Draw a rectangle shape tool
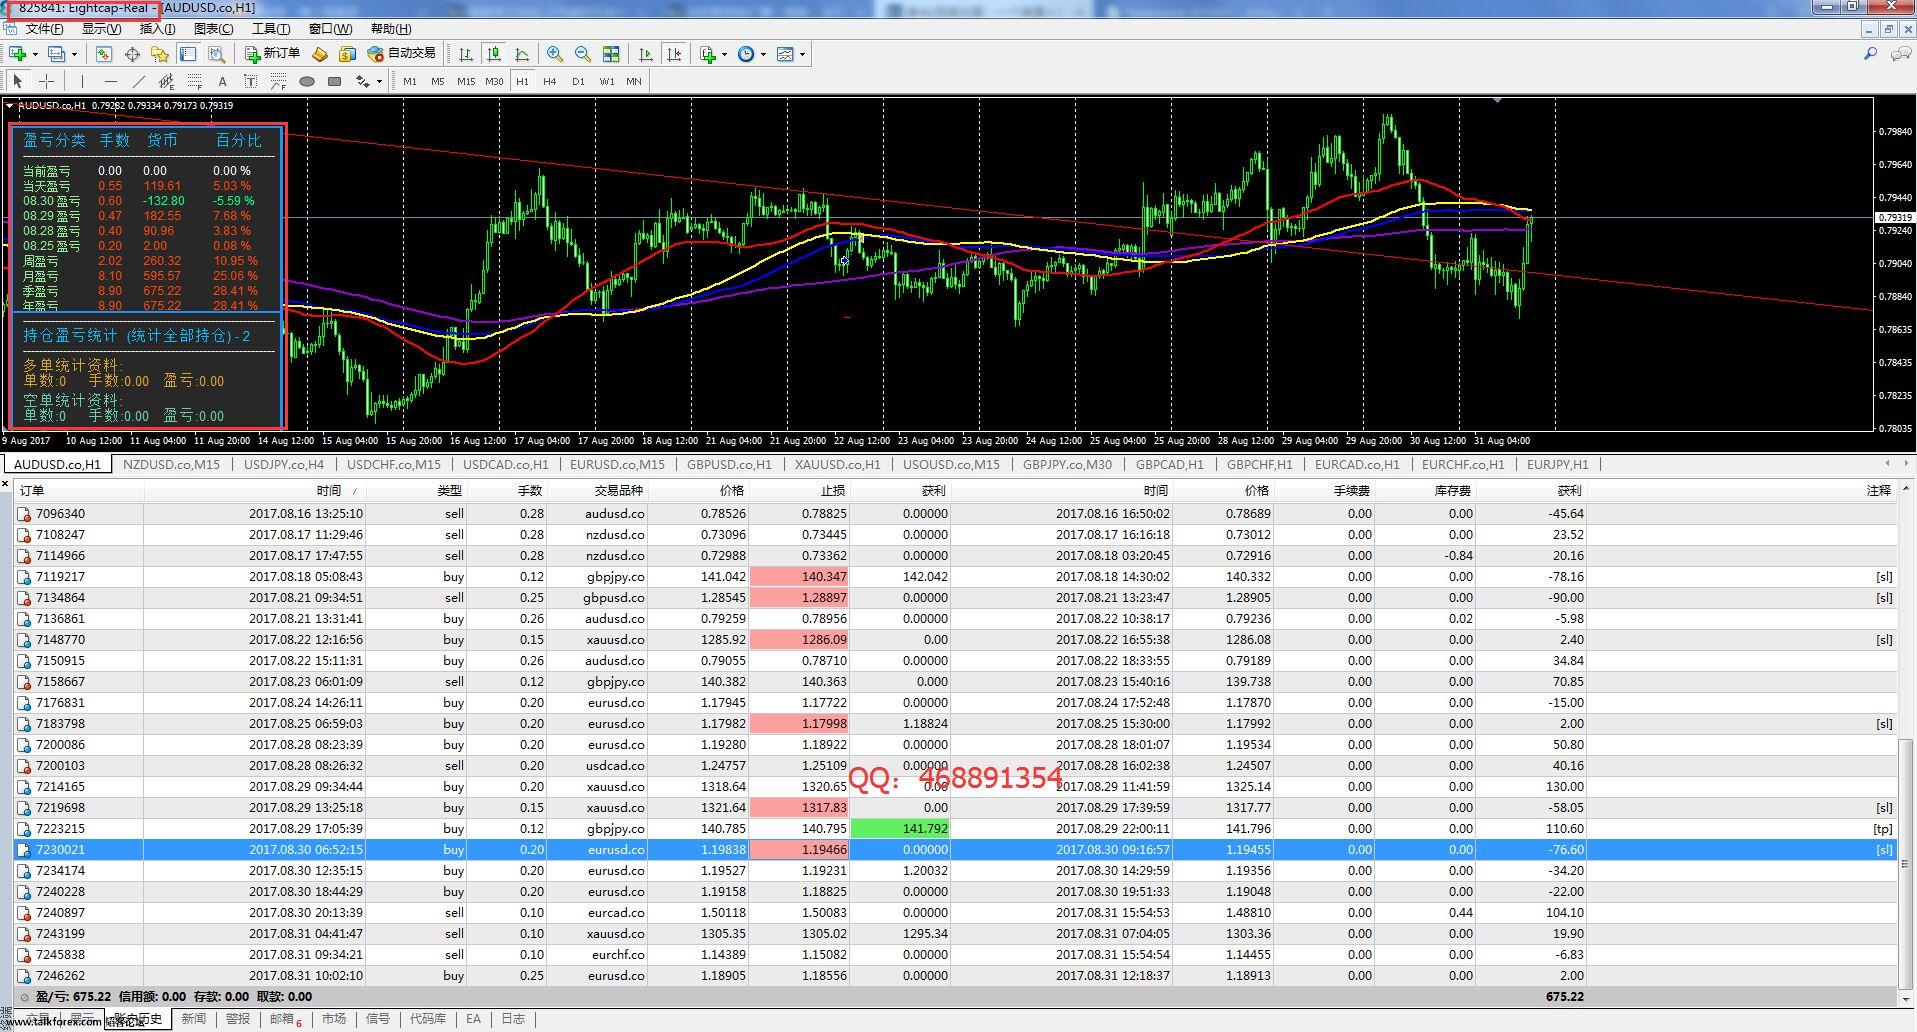1917x1032 pixels. 335,81
